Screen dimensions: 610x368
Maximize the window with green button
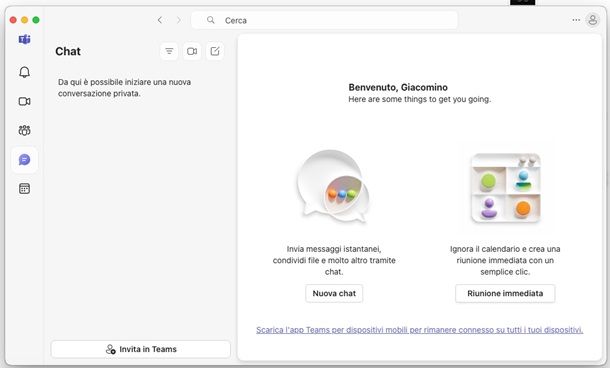(x=36, y=20)
